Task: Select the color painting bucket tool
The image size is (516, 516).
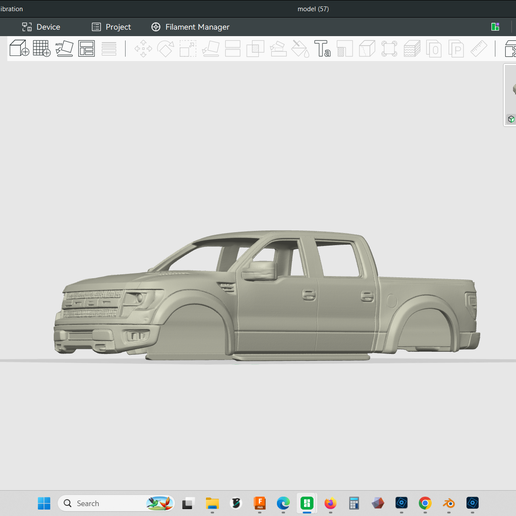Action: tap(300, 49)
